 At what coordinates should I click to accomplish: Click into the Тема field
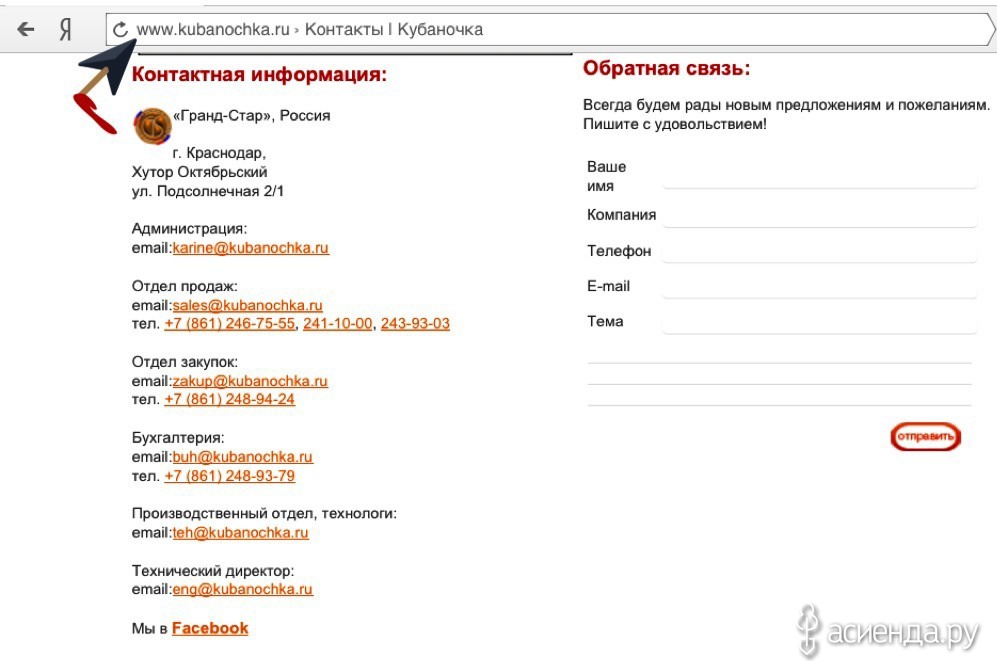pyautogui.click(x=819, y=323)
